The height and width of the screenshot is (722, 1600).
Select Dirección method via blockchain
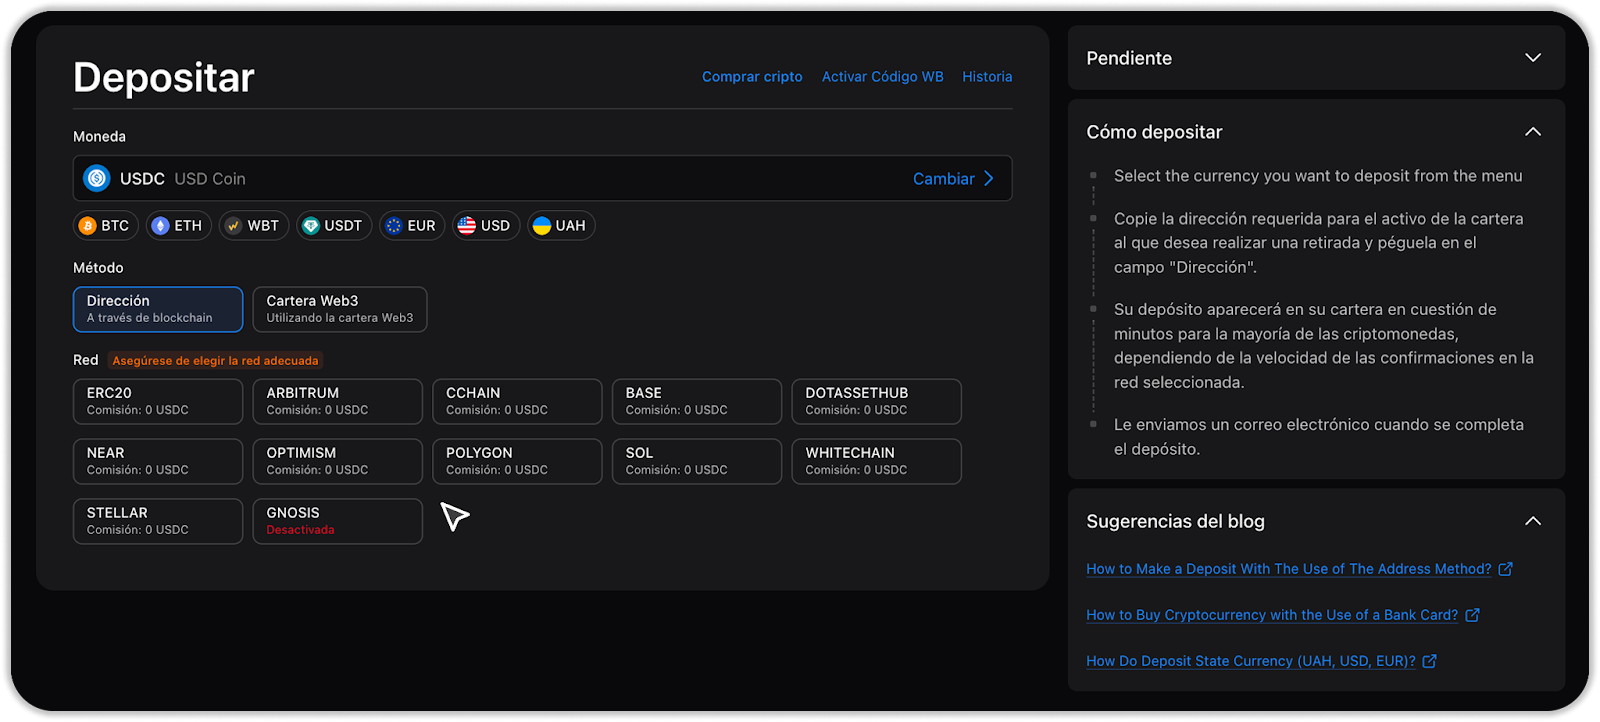[x=158, y=309]
